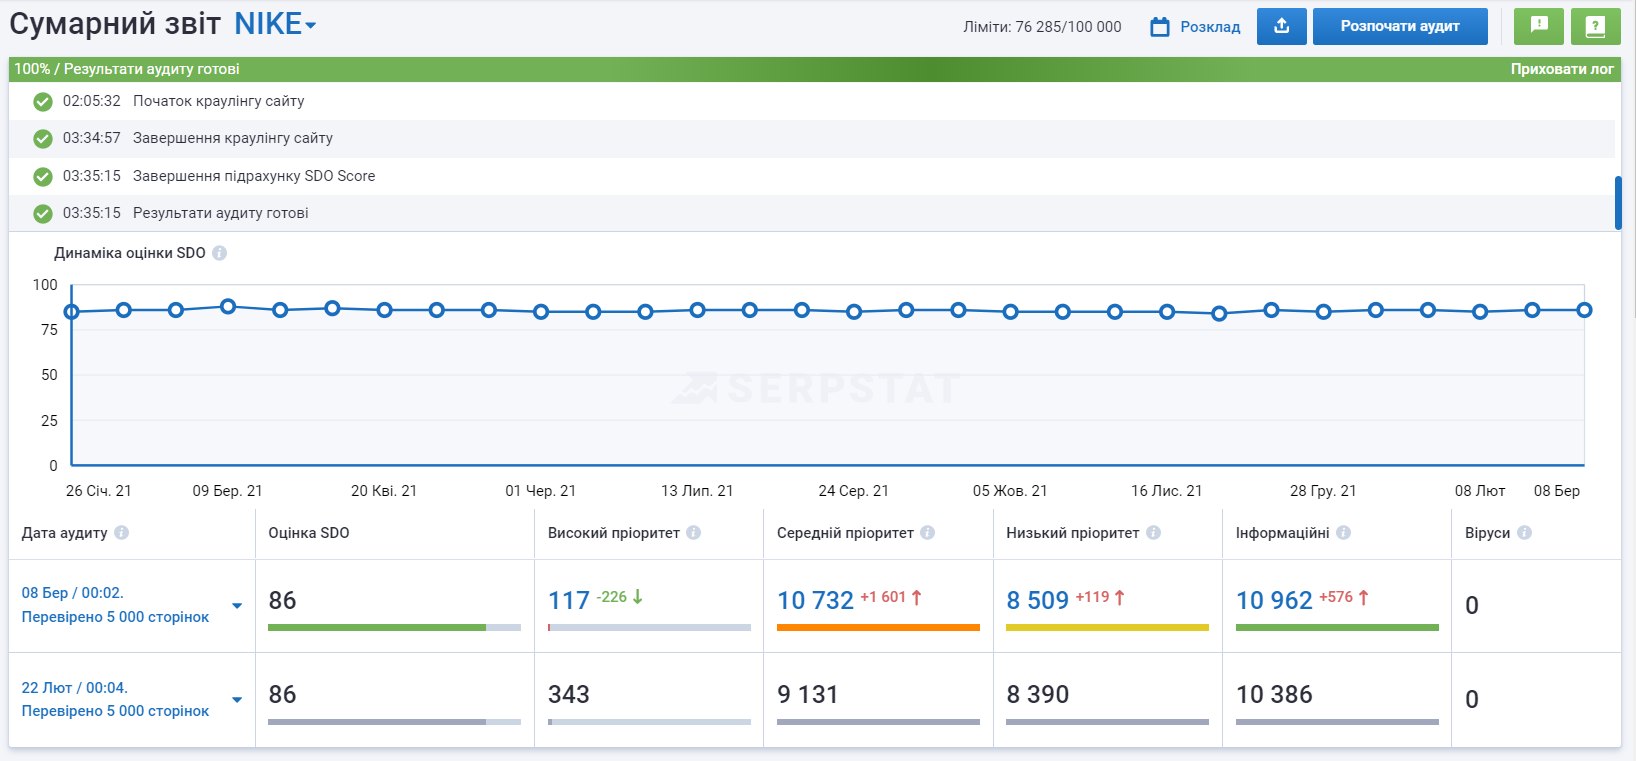Click info icon next to Дата аудиту
Viewport: 1636px width, 761px height.
(122, 533)
